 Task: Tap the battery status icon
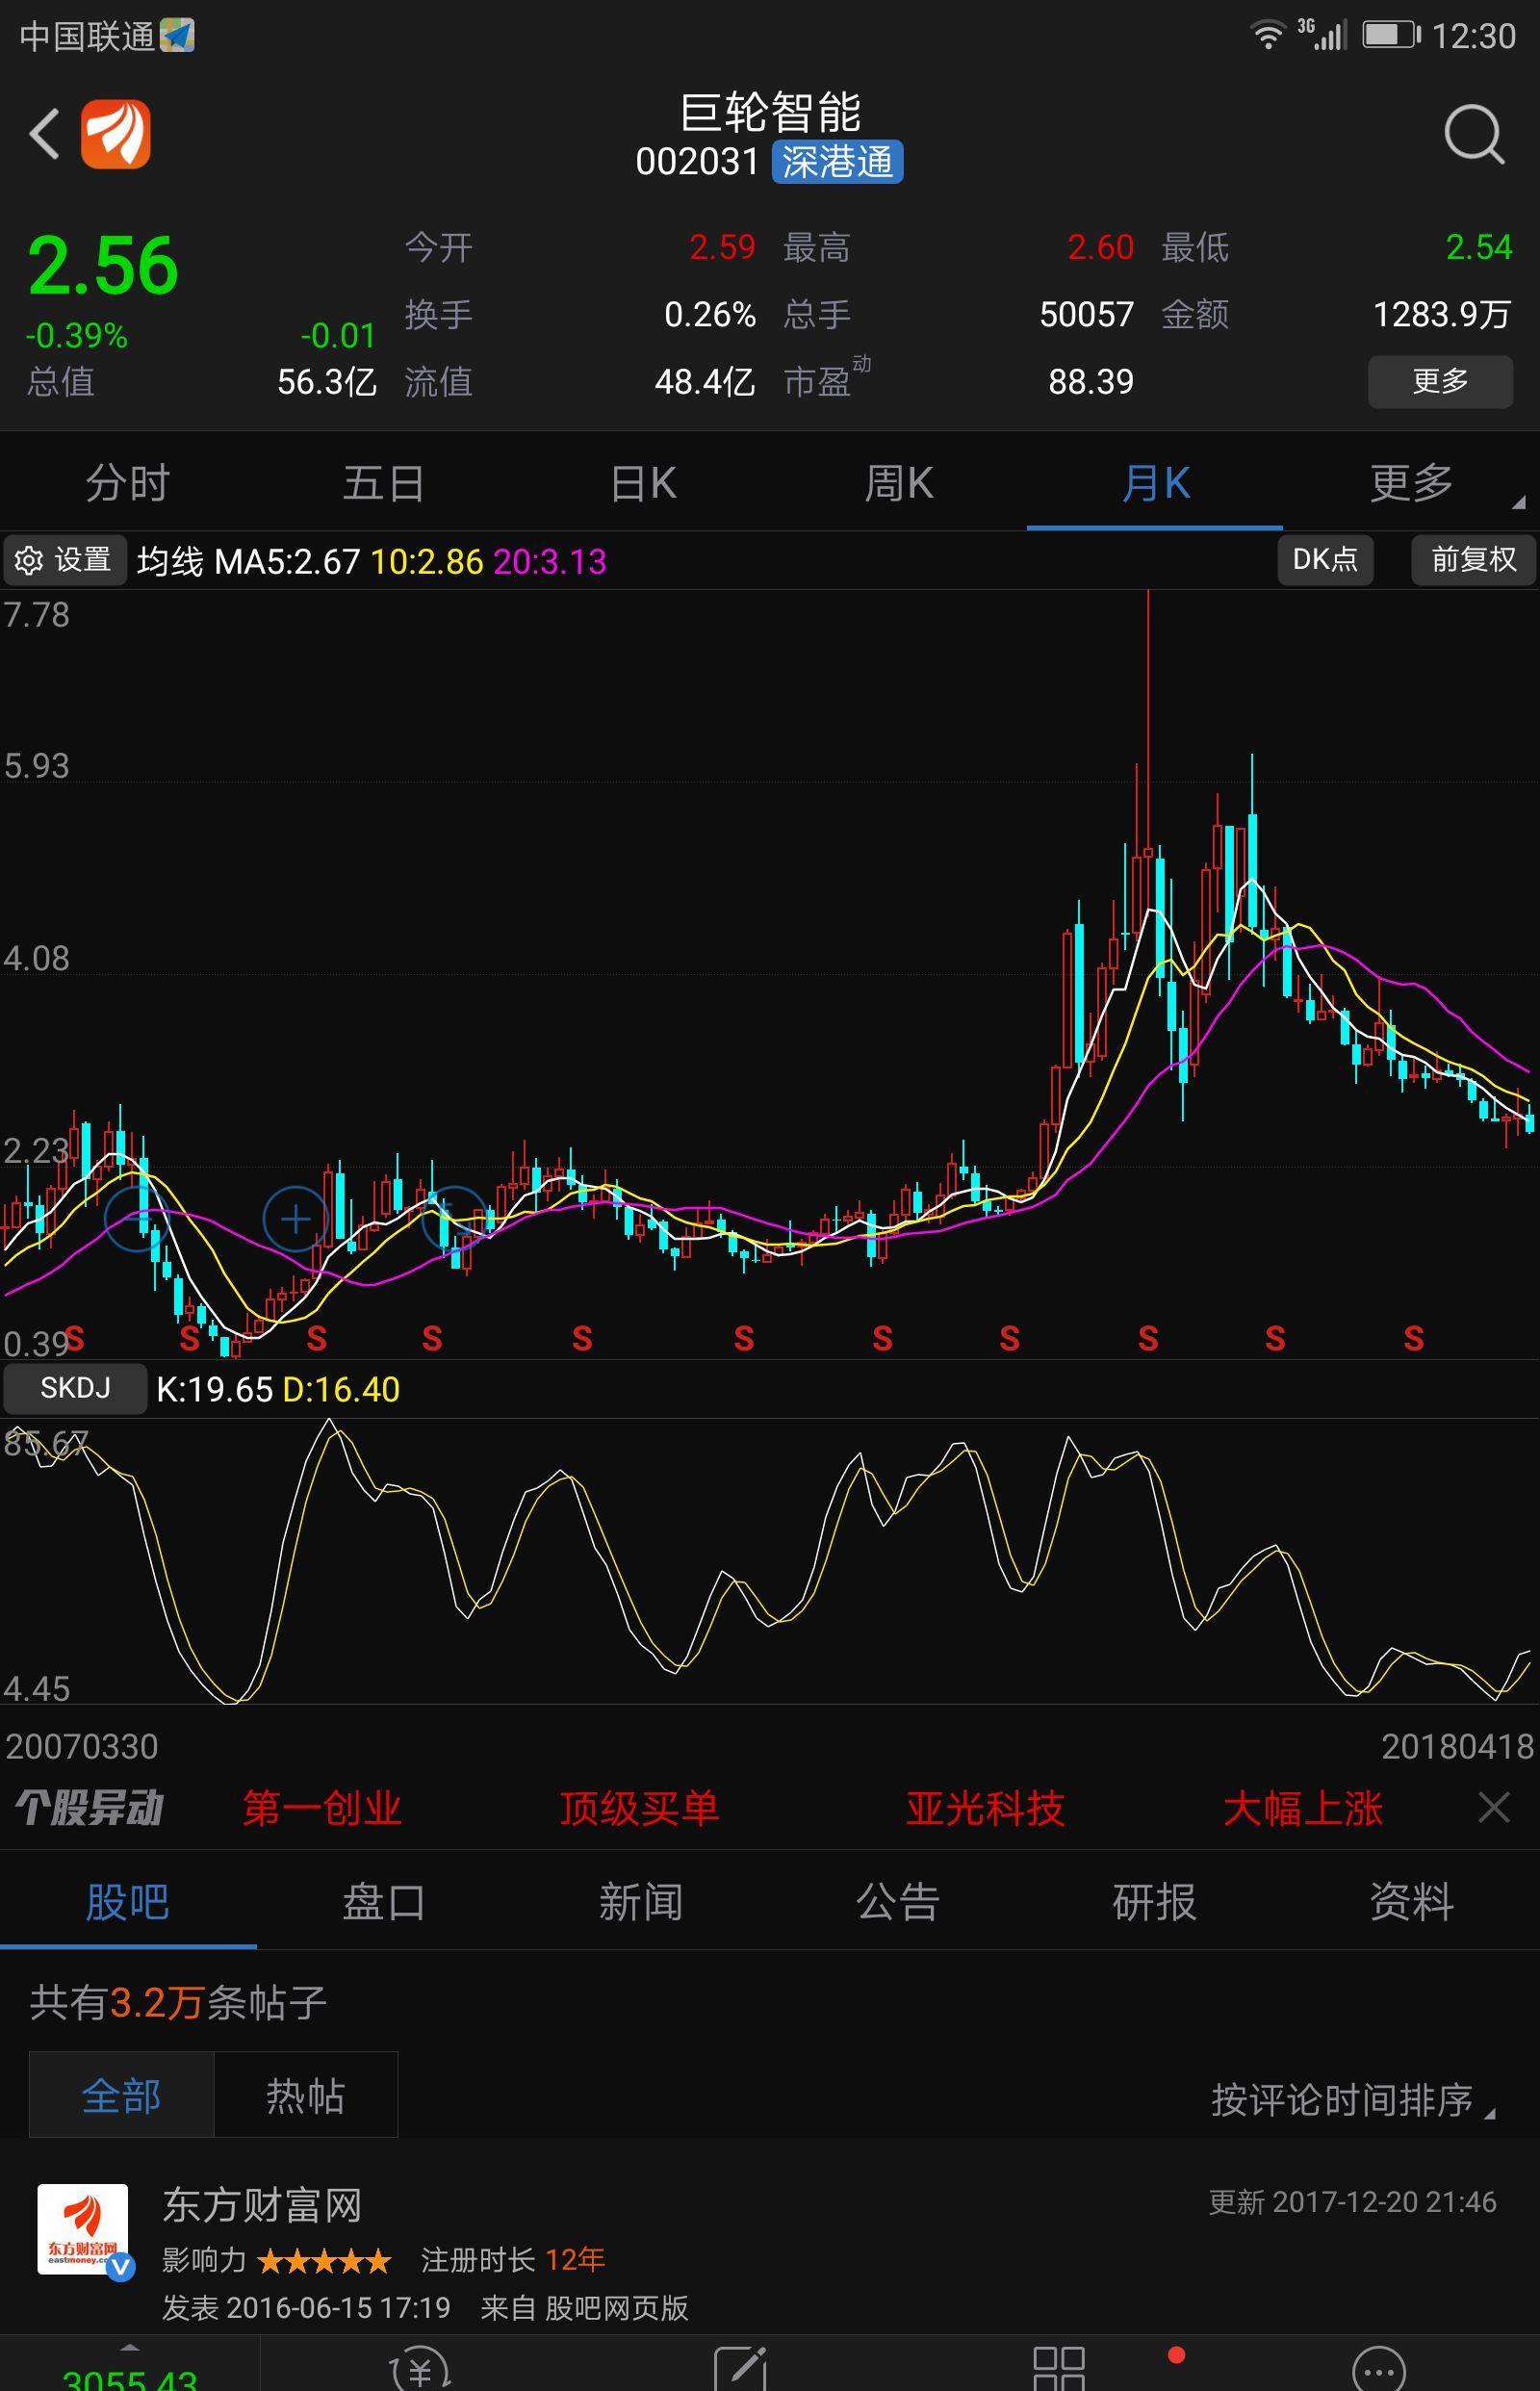click(1391, 35)
